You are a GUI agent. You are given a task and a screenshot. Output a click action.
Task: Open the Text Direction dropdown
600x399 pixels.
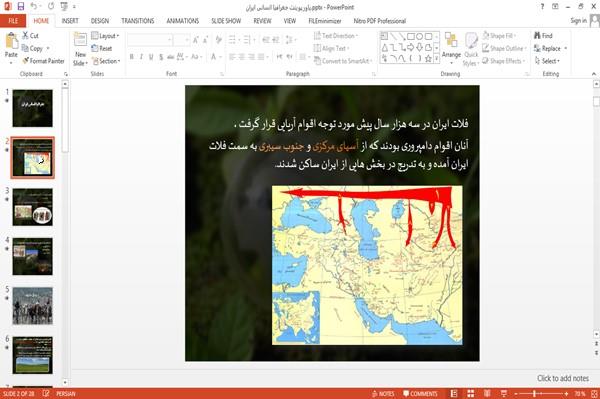pos(336,36)
